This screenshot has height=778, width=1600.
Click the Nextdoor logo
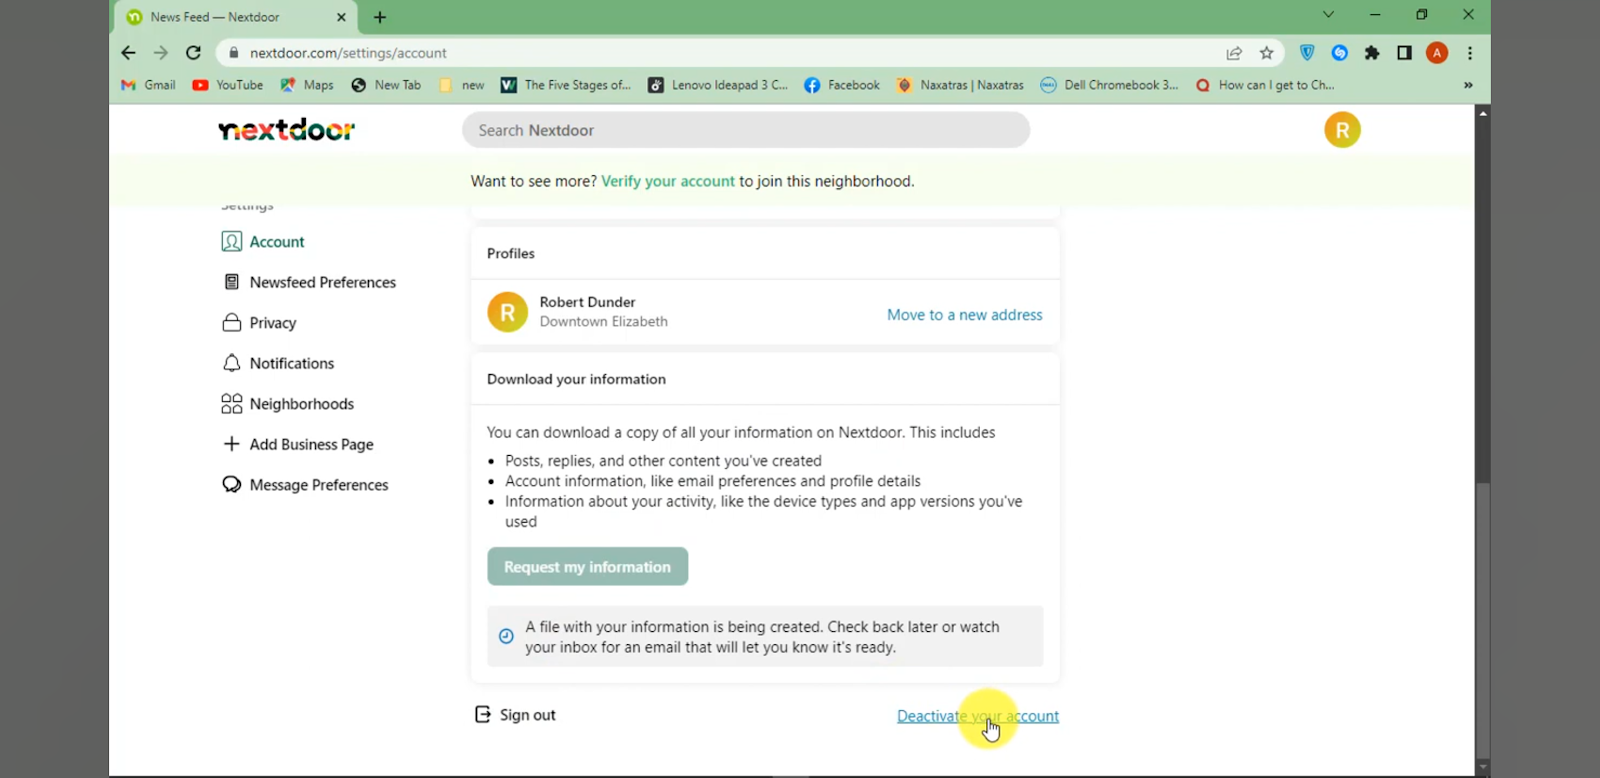[x=287, y=130]
